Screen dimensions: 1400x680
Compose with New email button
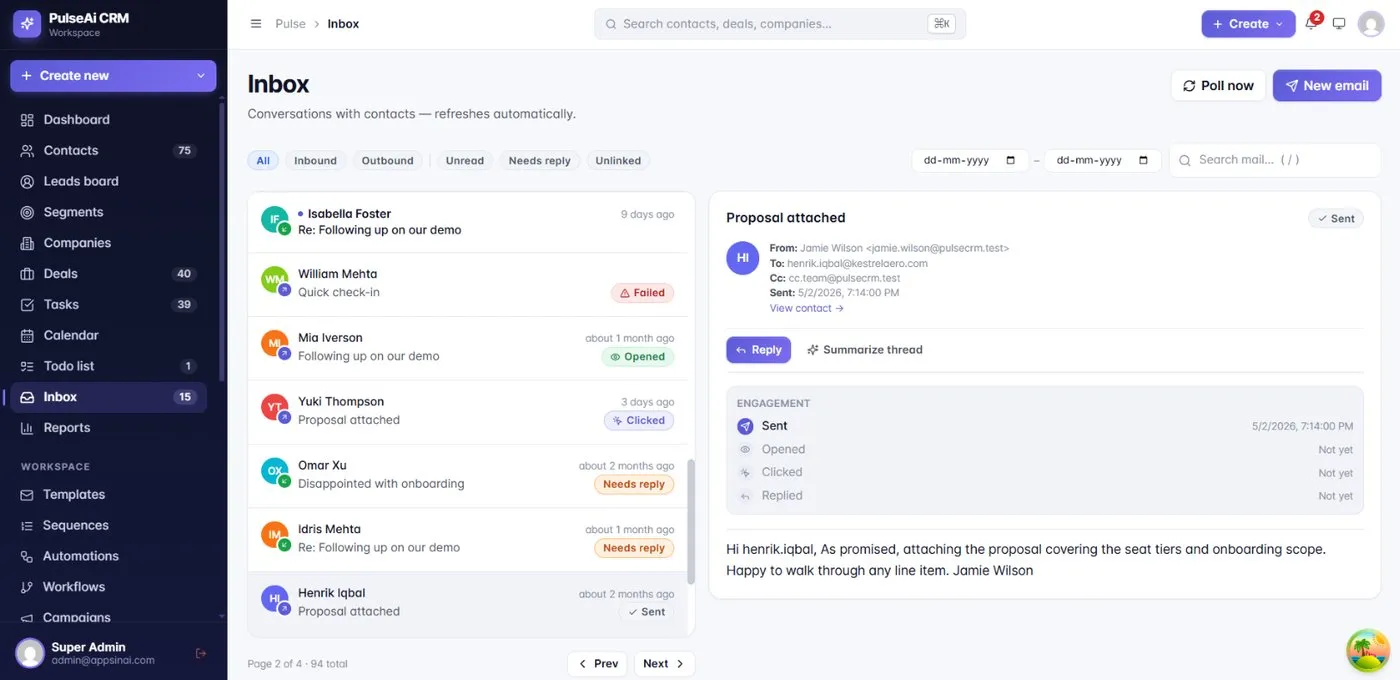pos(1327,86)
